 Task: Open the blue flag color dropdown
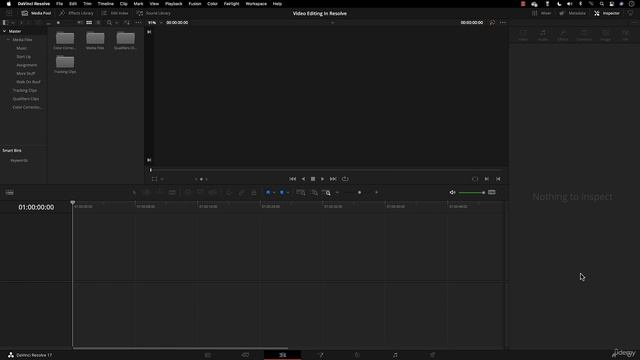273,193
